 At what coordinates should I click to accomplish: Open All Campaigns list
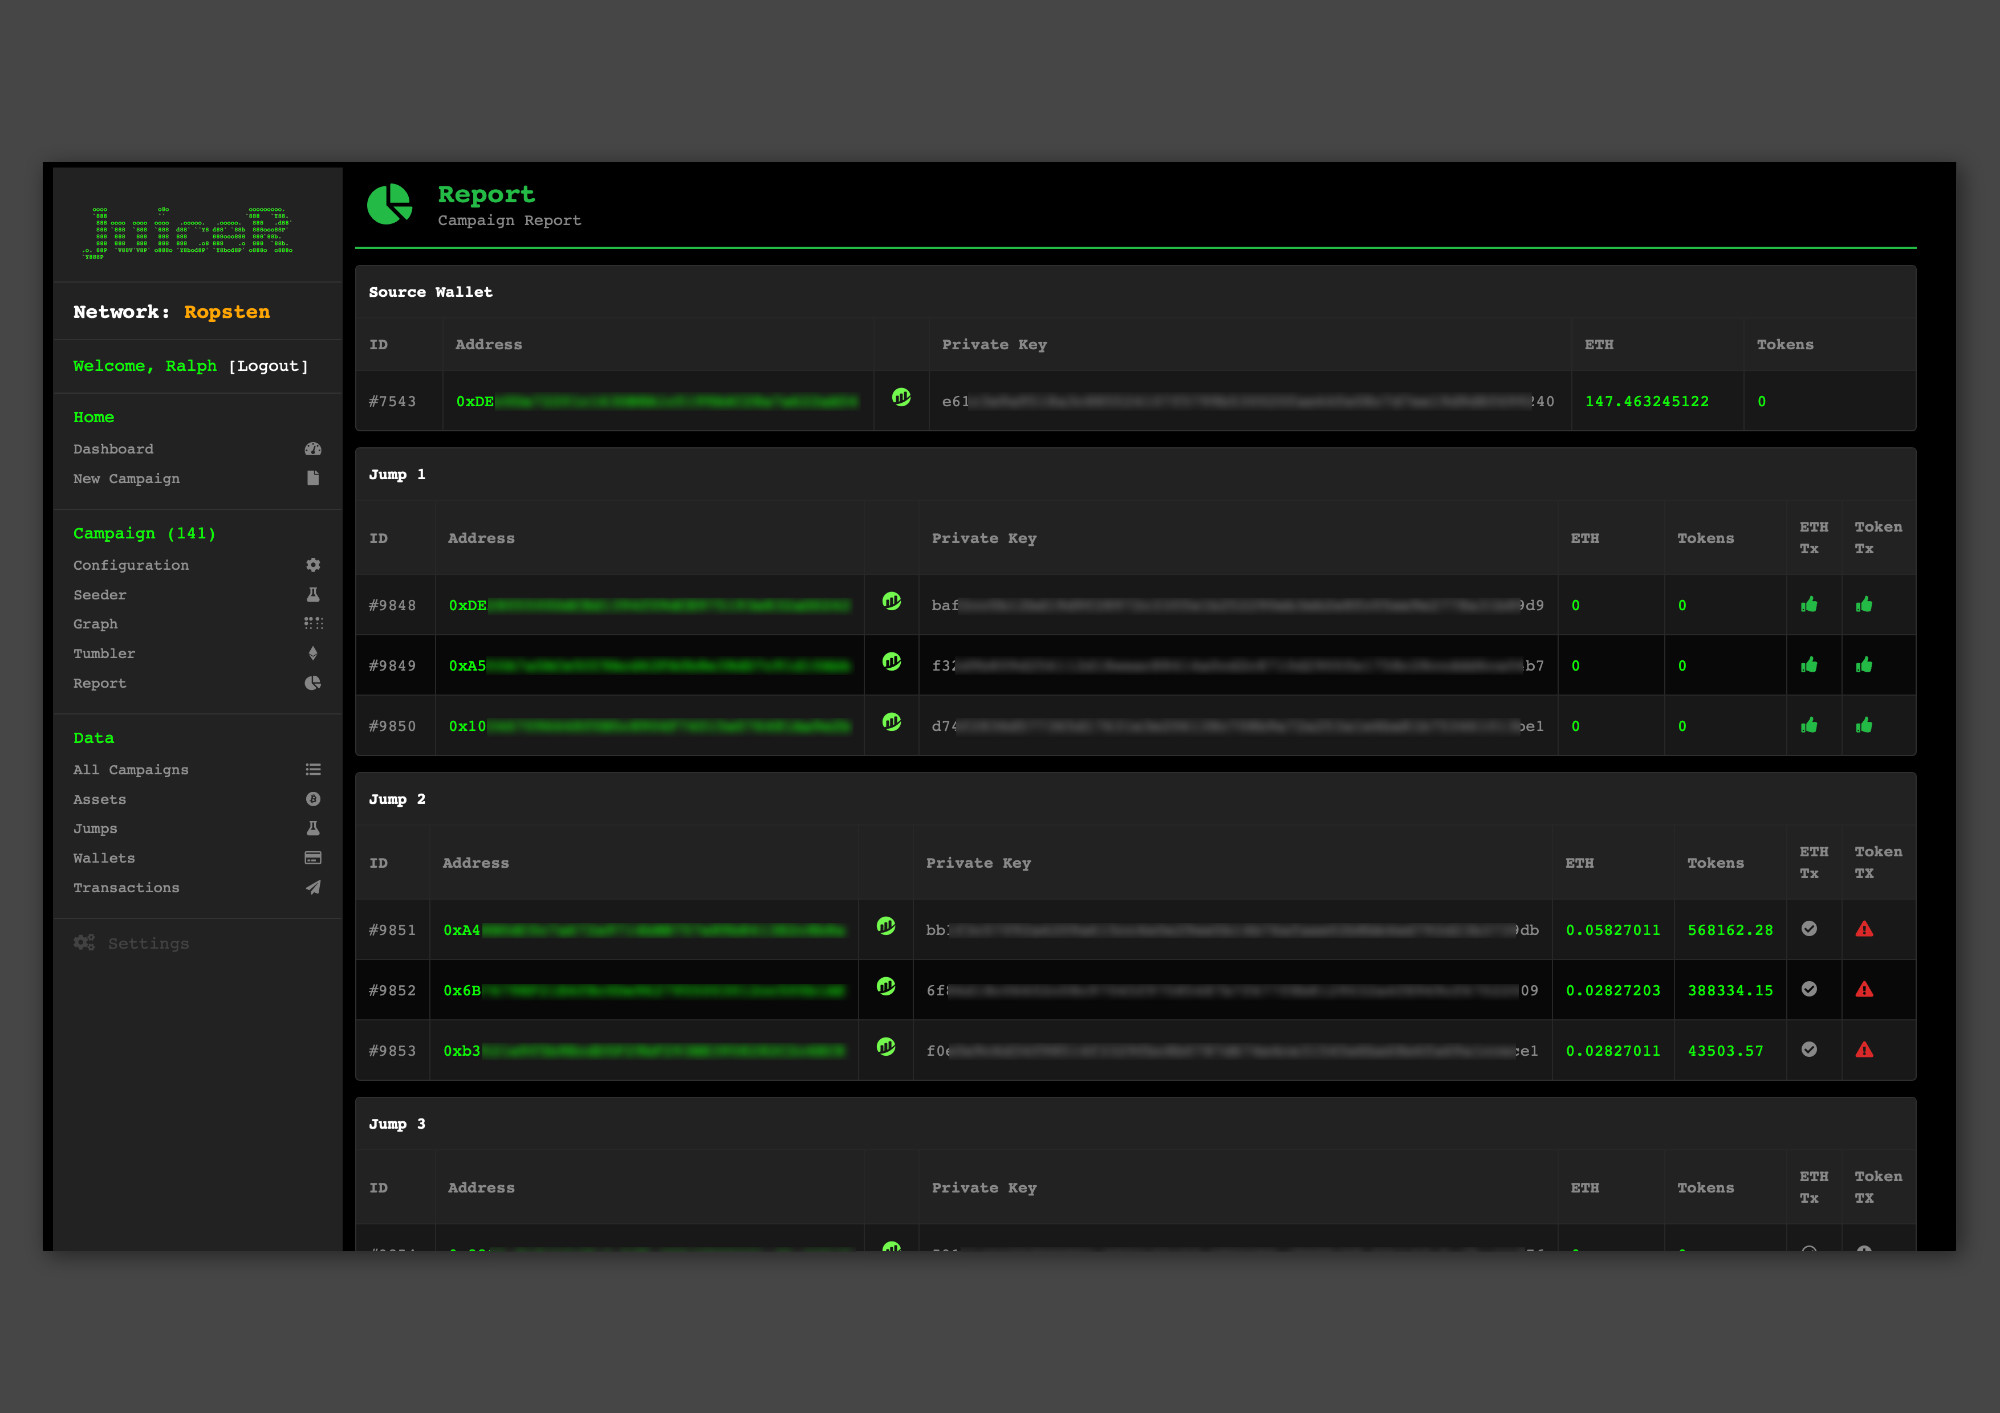coord(131,770)
